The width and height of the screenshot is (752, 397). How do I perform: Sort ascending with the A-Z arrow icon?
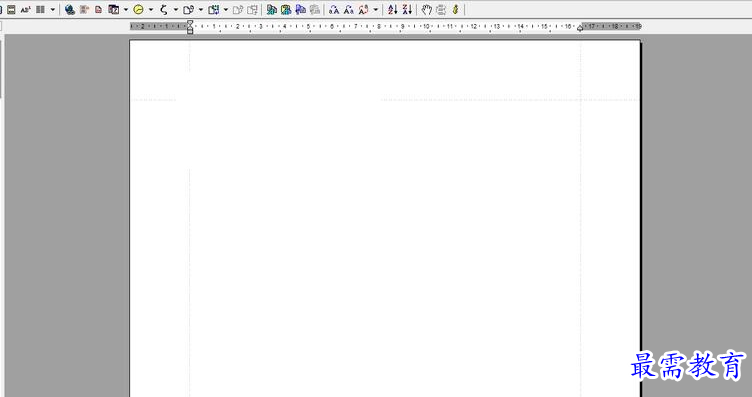pyautogui.click(x=393, y=9)
